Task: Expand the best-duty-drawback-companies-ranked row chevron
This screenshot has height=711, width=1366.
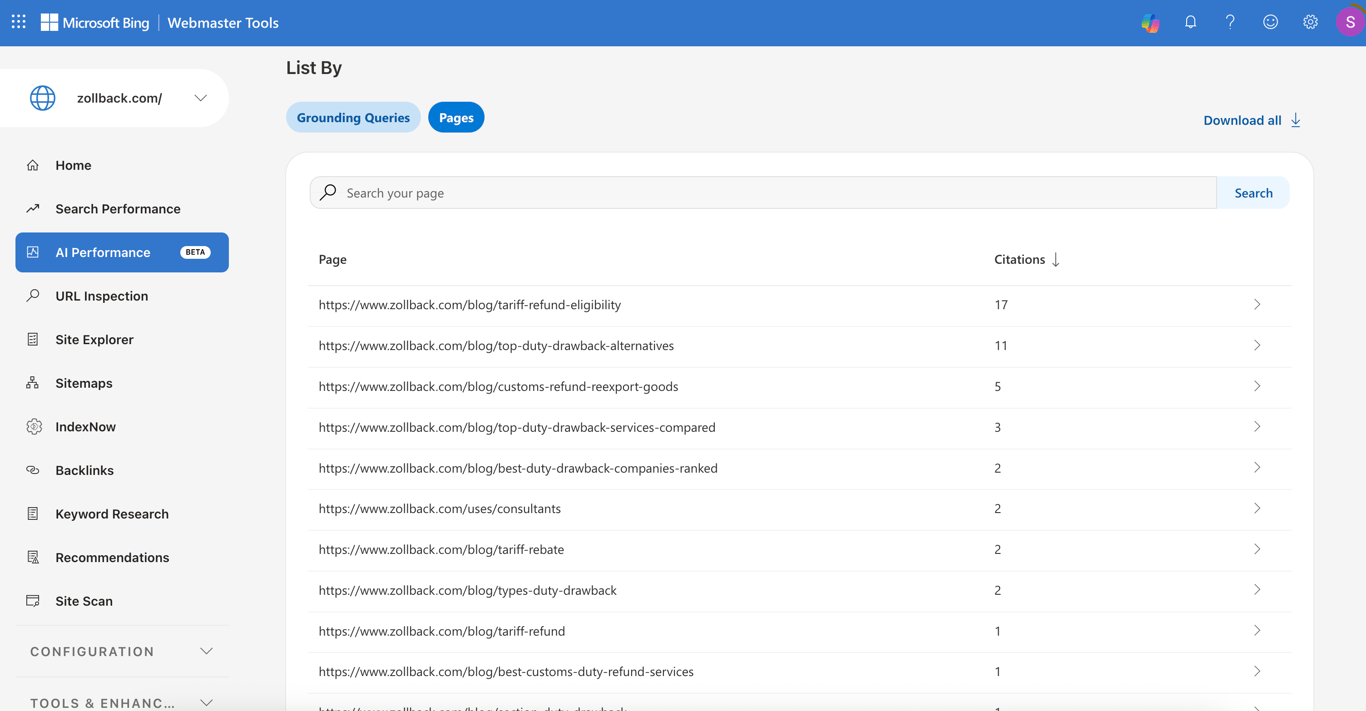Action: tap(1257, 467)
